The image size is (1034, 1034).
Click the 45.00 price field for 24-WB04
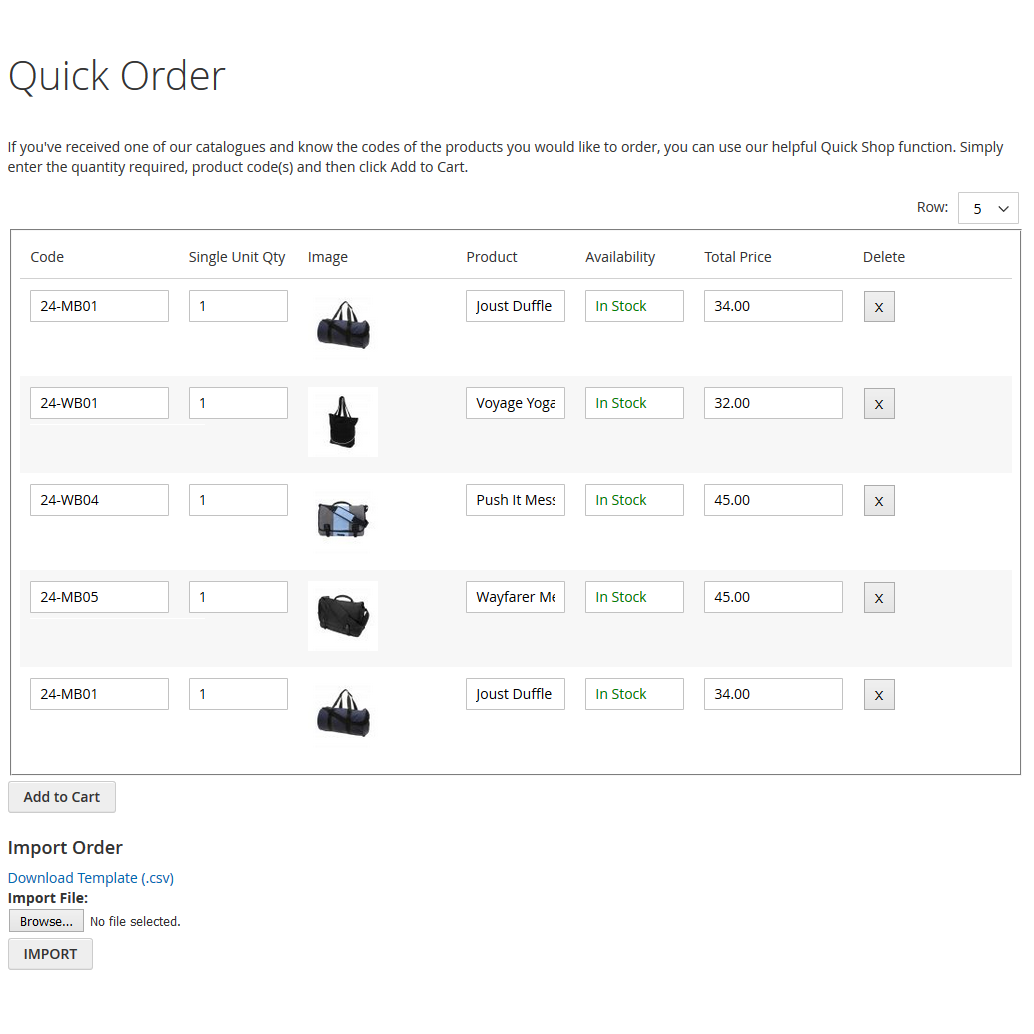pyautogui.click(x=772, y=500)
